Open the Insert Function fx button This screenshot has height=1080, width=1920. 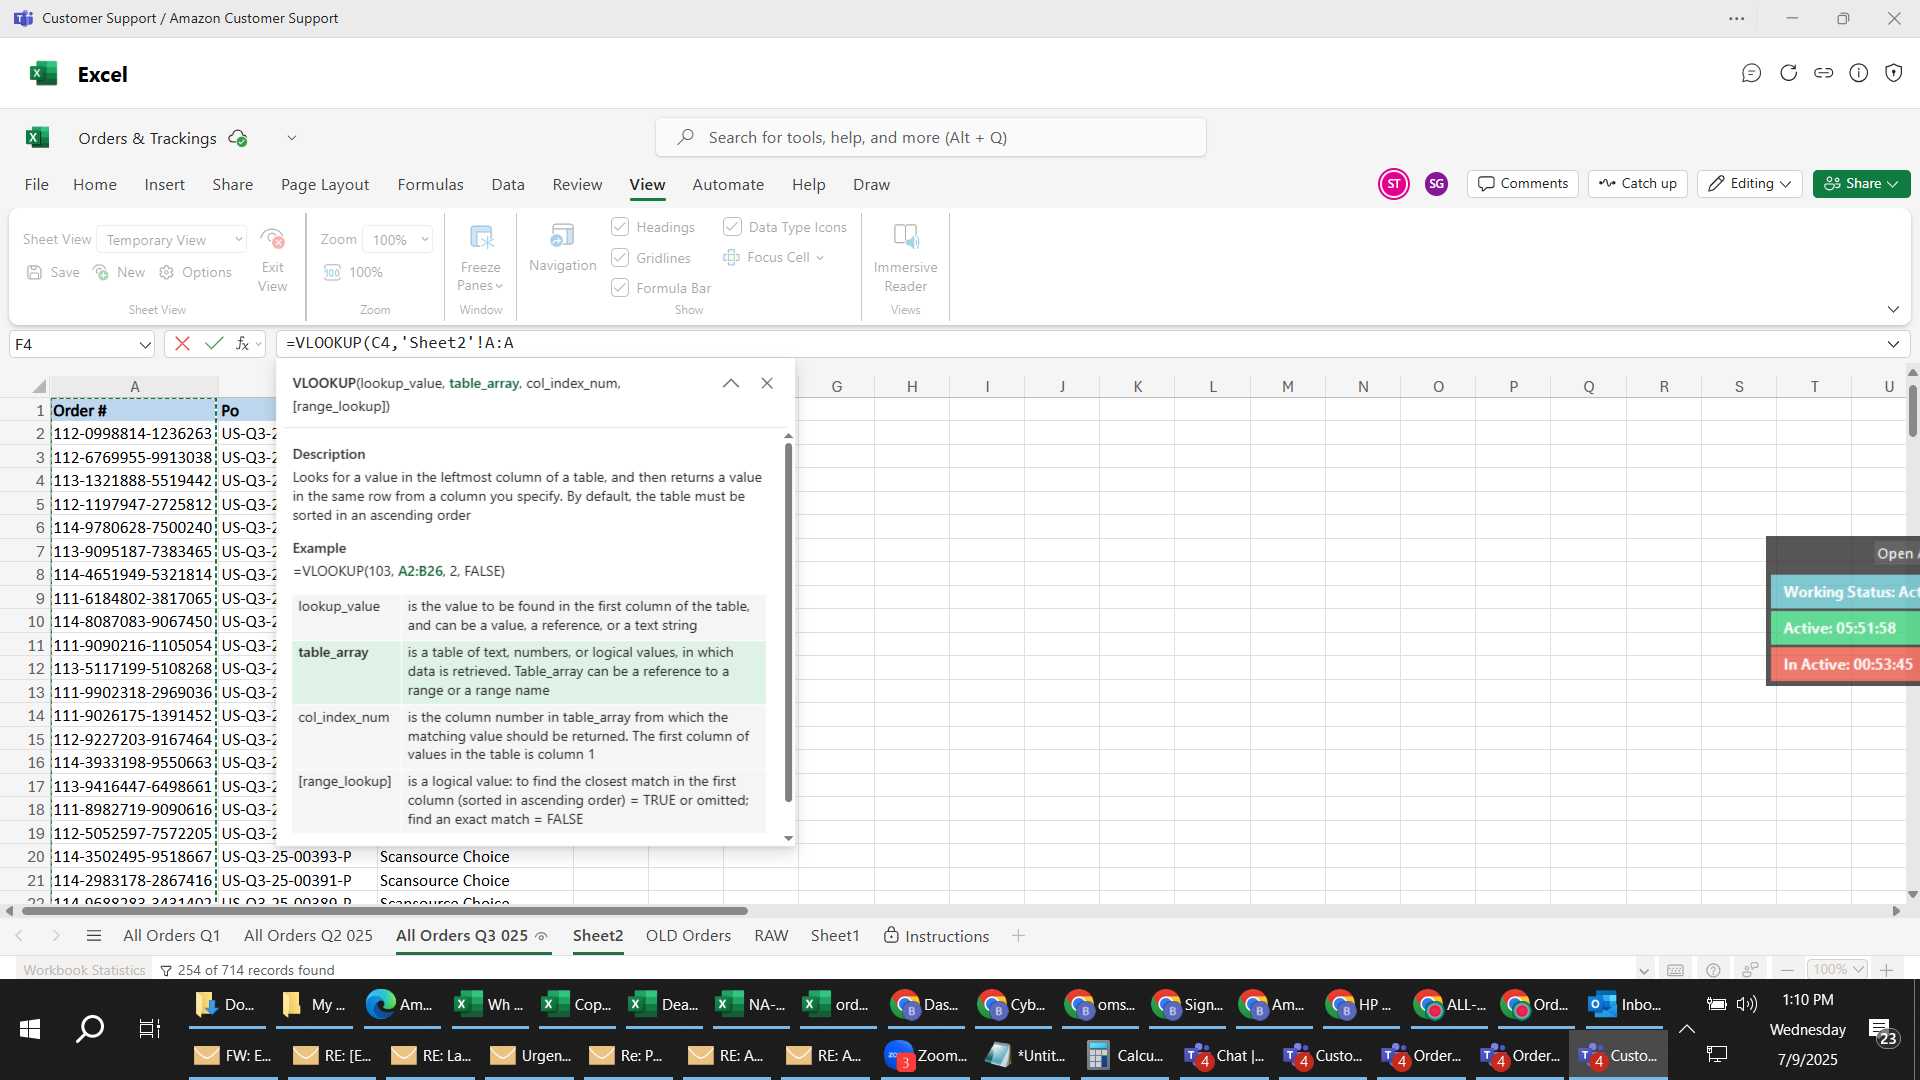[242, 343]
